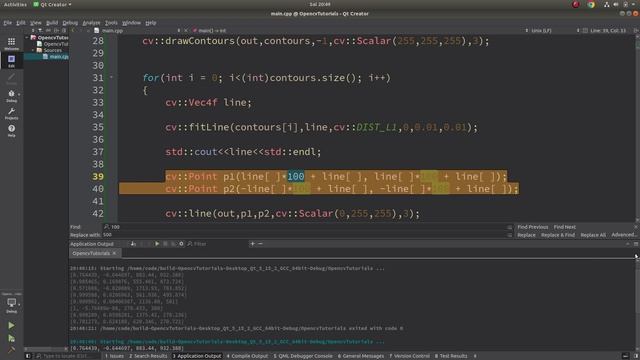Click Replace & Find button
The width and height of the screenshot is (640, 360).
[558, 235]
